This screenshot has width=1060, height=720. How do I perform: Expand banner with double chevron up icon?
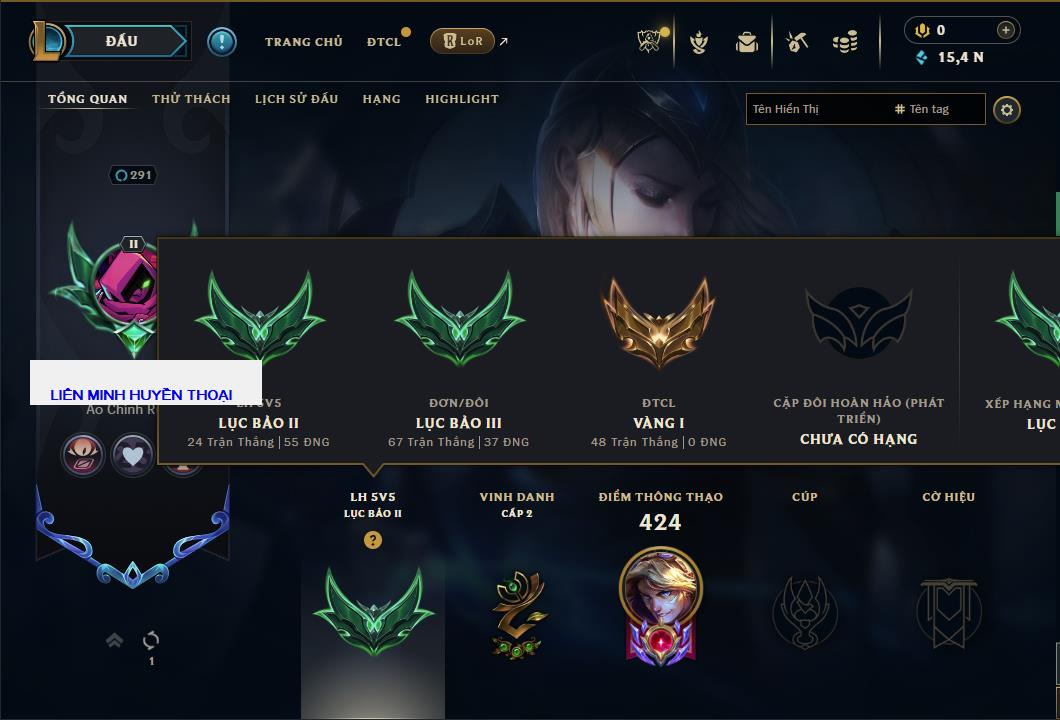[x=114, y=640]
